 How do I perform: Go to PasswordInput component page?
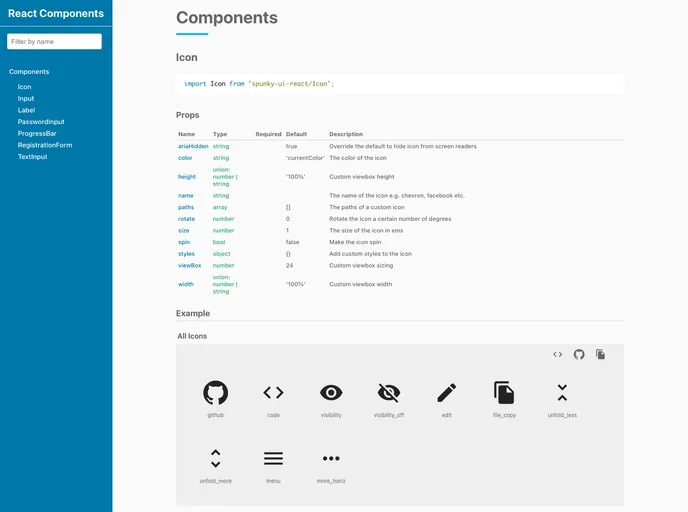41,121
